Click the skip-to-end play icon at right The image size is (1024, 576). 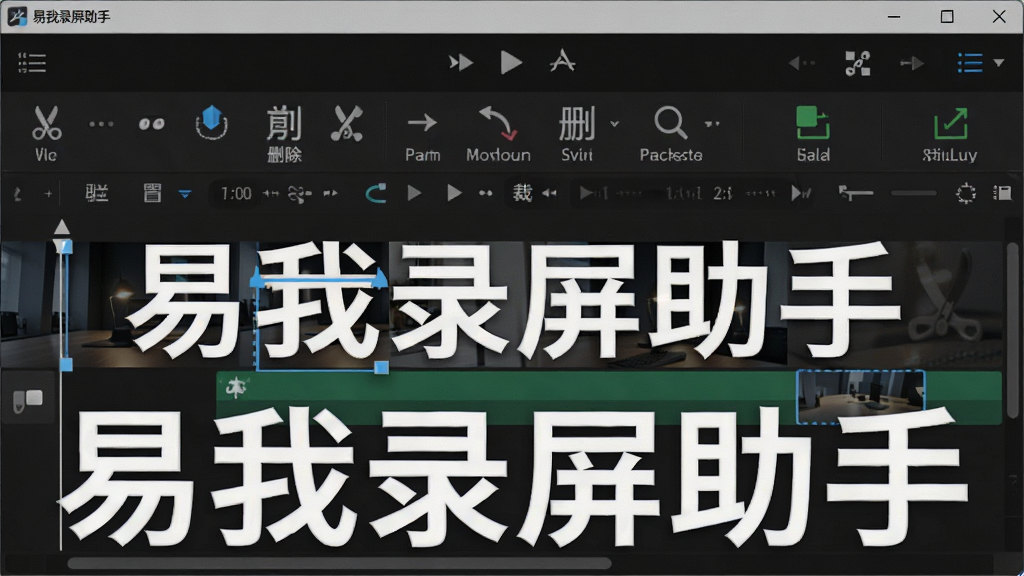(x=801, y=193)
